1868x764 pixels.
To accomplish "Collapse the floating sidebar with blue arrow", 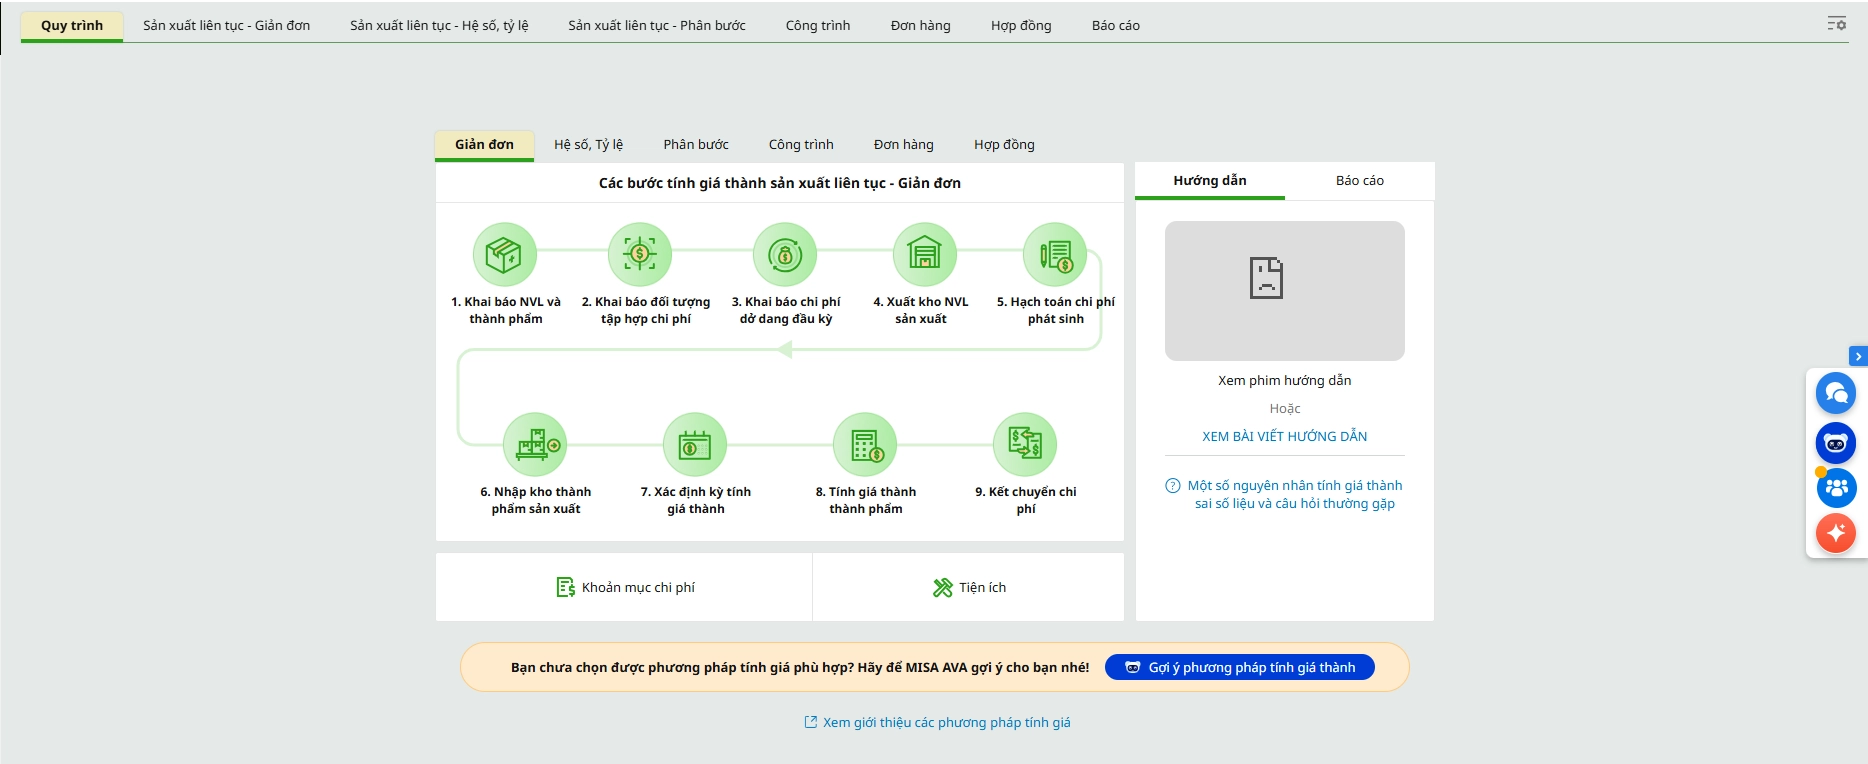I will pyautogui.click(x=1858, y=356).
